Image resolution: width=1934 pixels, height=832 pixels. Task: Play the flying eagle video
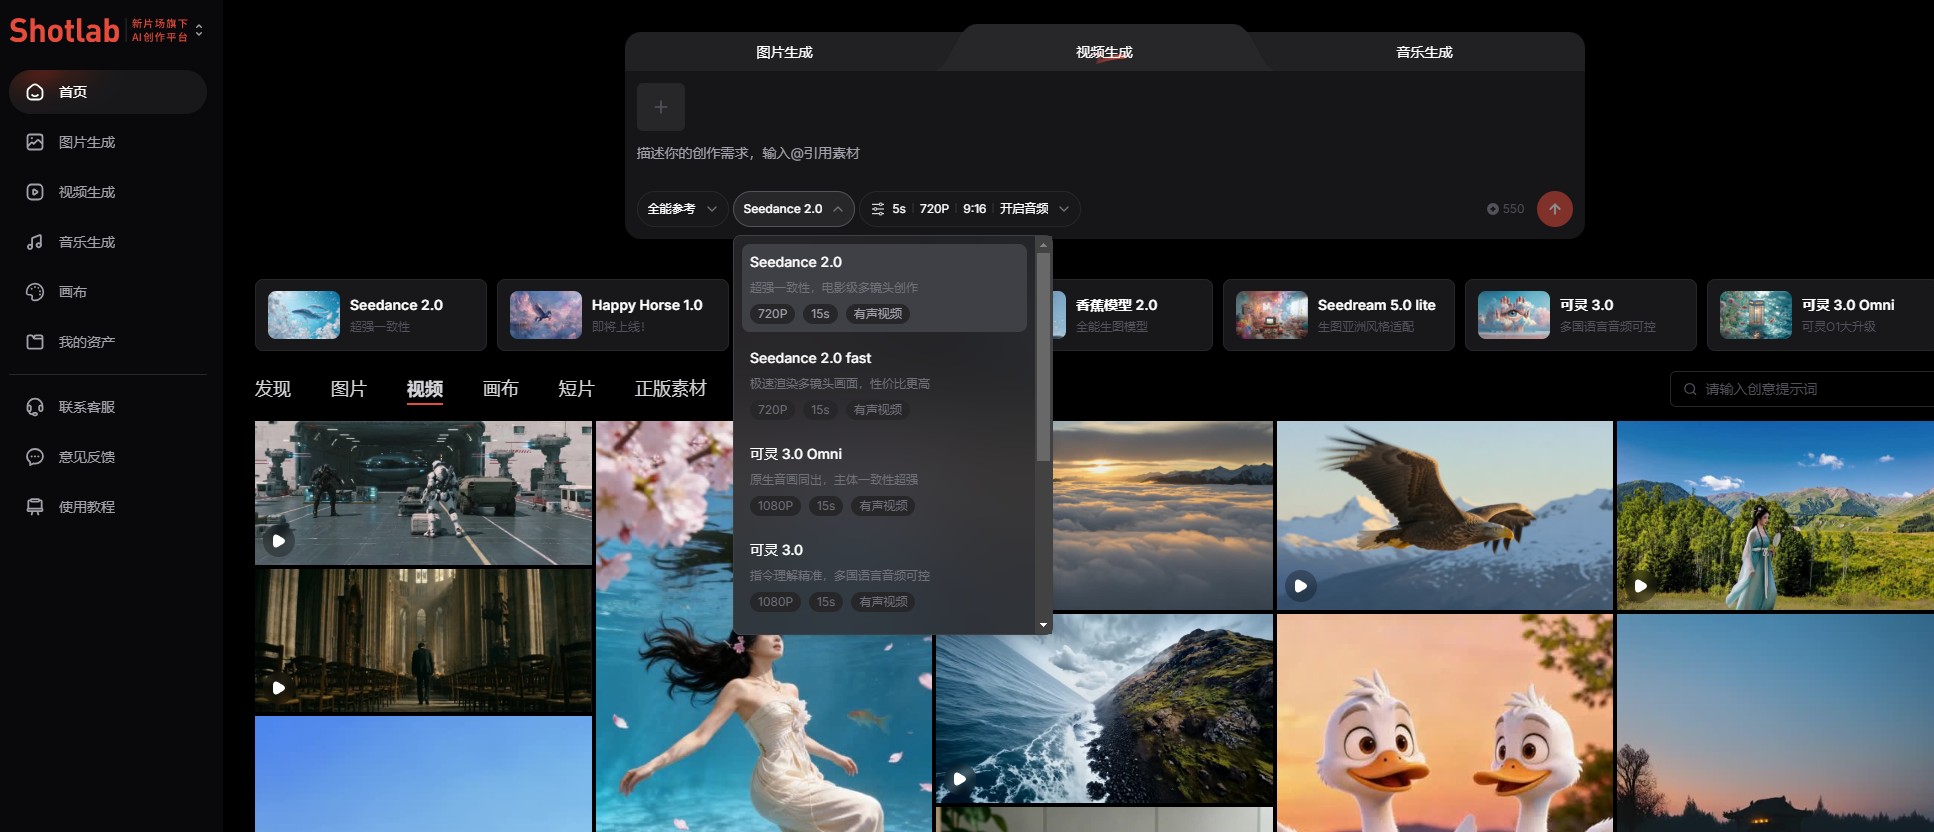[1300, 586]
